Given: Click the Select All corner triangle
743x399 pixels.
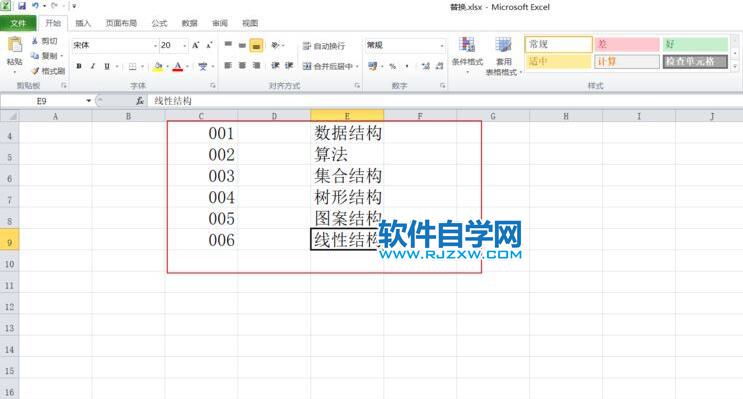Looking at the screenshot, I should [9, 117].
